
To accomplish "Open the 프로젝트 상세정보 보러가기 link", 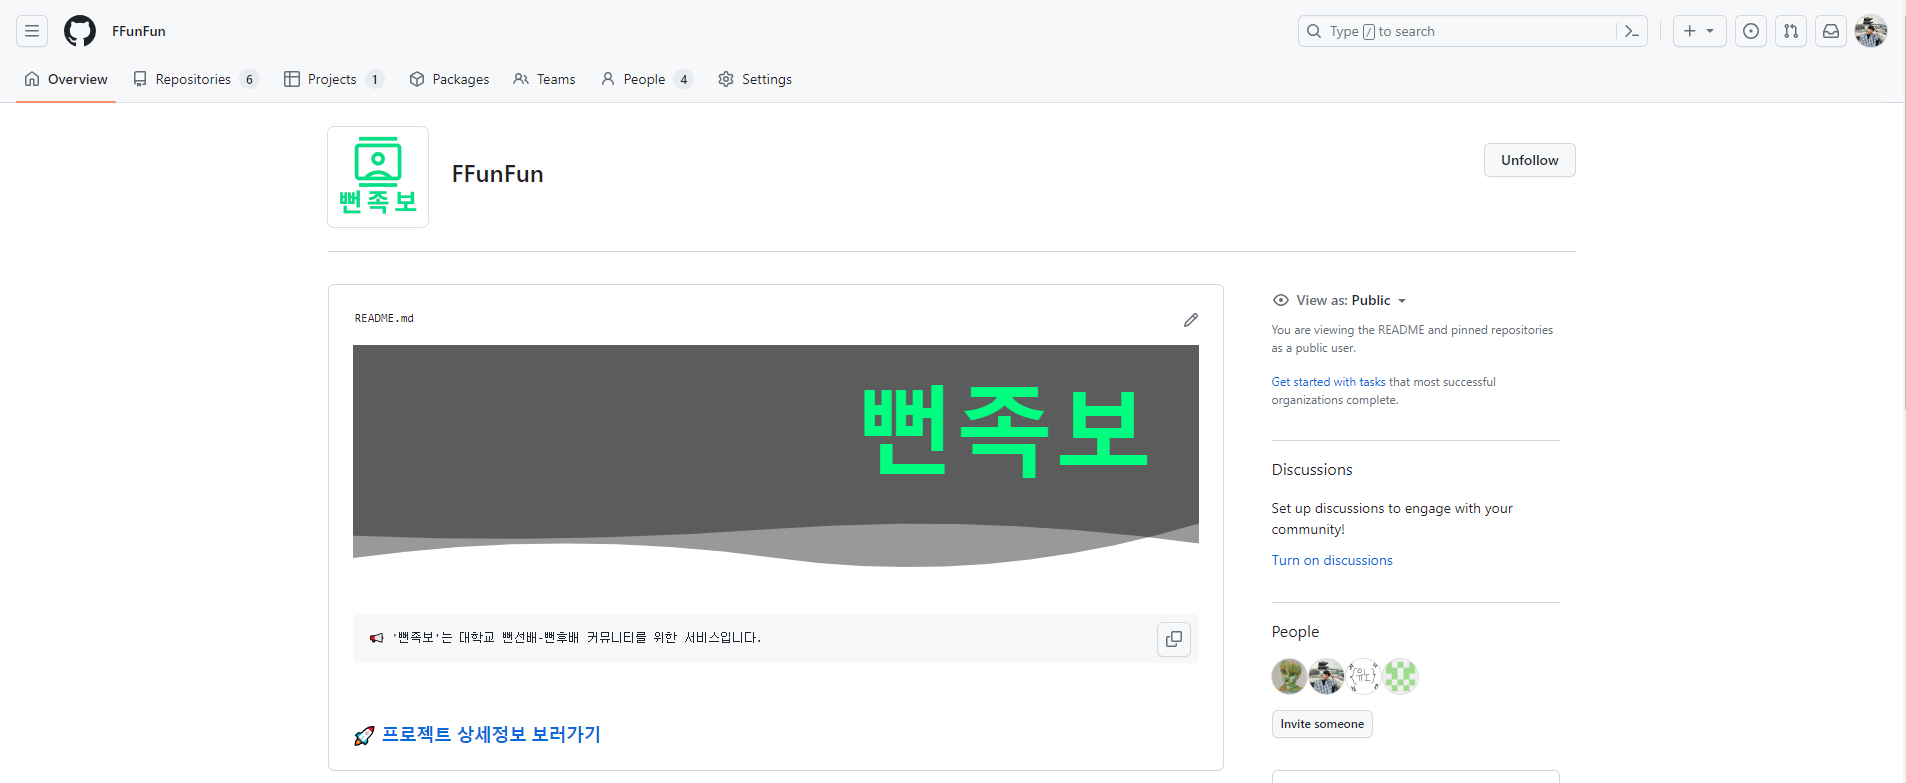I will (x=491, y=734).
